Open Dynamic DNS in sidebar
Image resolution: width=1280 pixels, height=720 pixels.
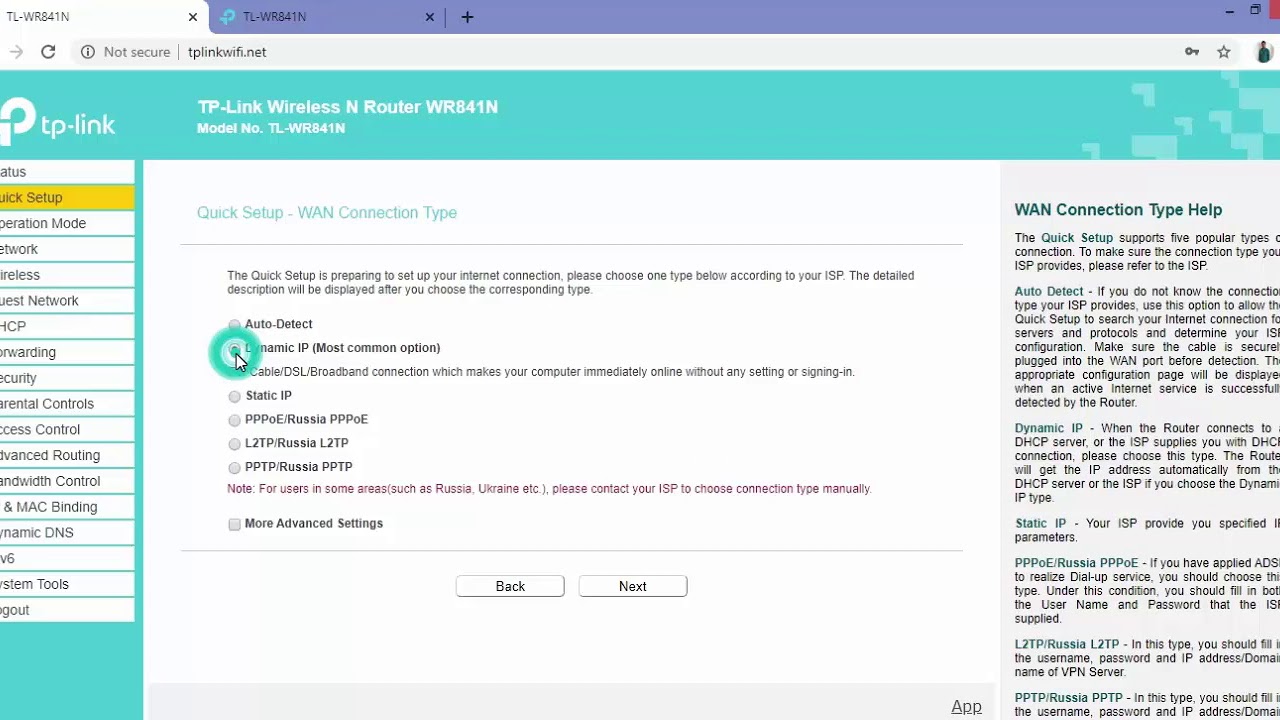67,533
